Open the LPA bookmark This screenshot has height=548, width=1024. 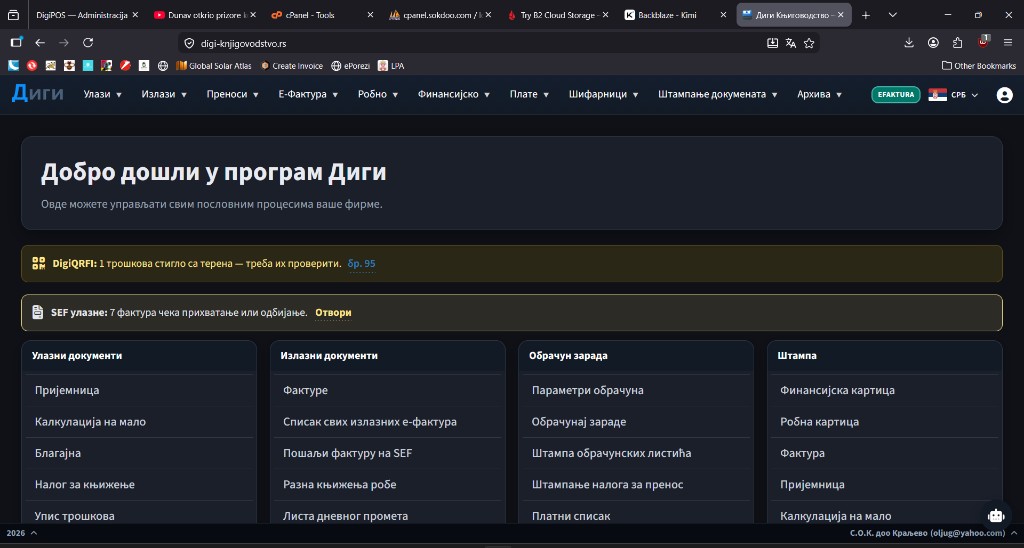[x=391, y=66]
